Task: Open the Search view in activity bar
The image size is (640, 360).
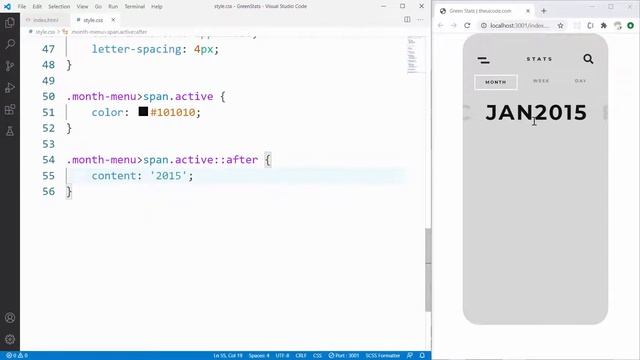Action: point(10,44)
